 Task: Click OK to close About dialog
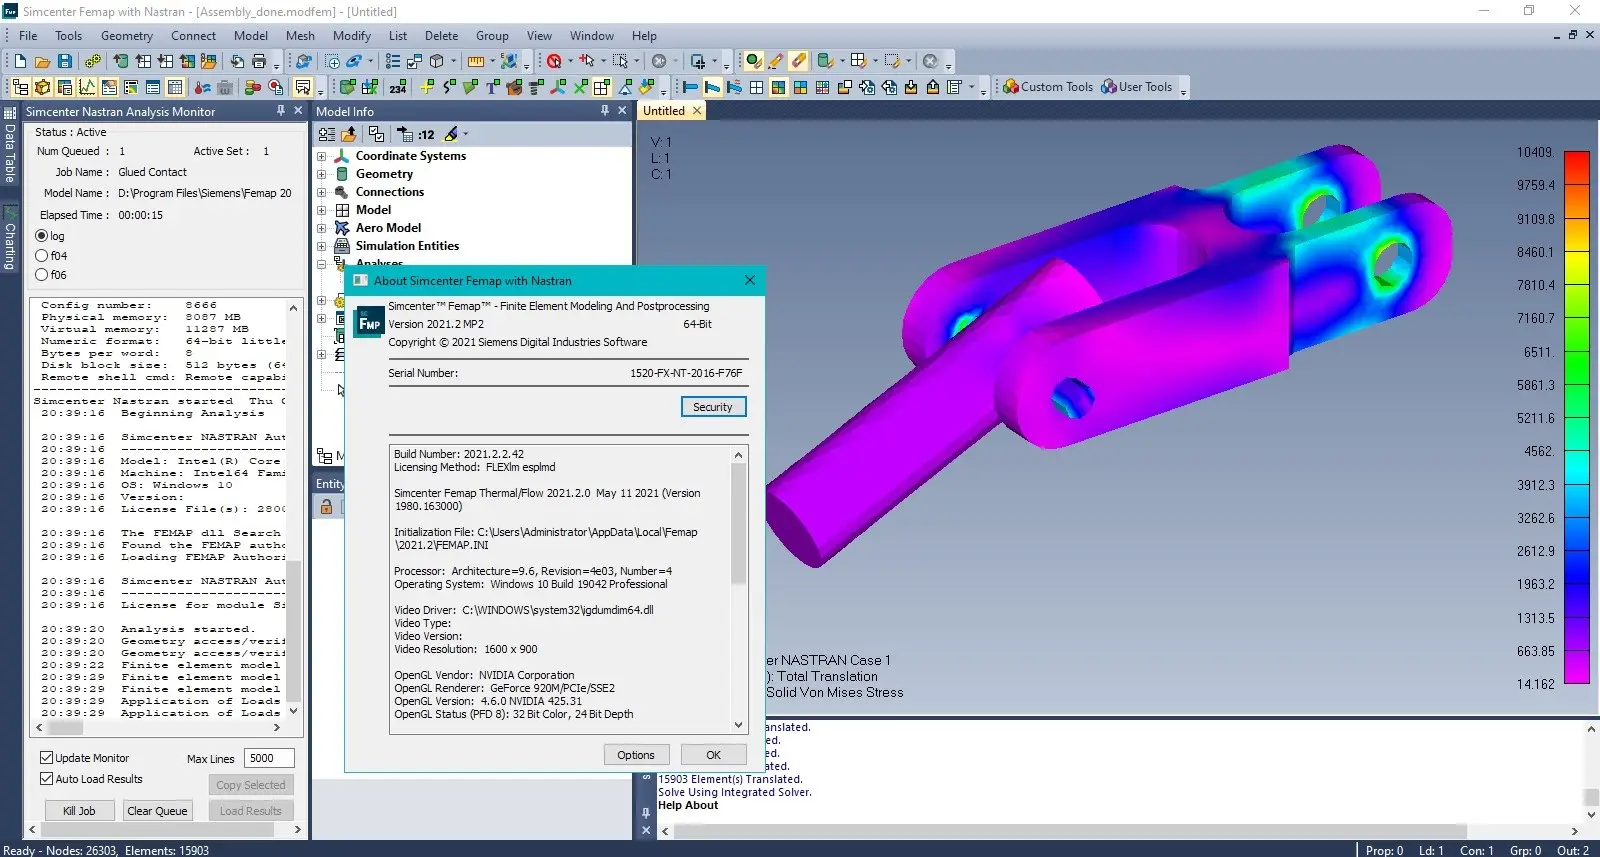[713, 755]
